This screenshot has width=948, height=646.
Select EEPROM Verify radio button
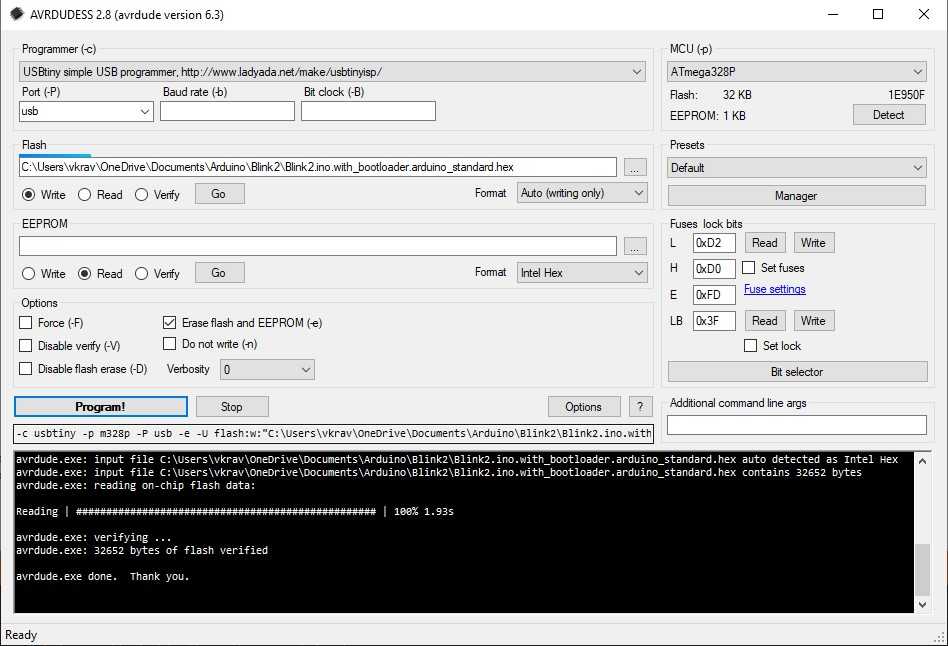point(141,273)
